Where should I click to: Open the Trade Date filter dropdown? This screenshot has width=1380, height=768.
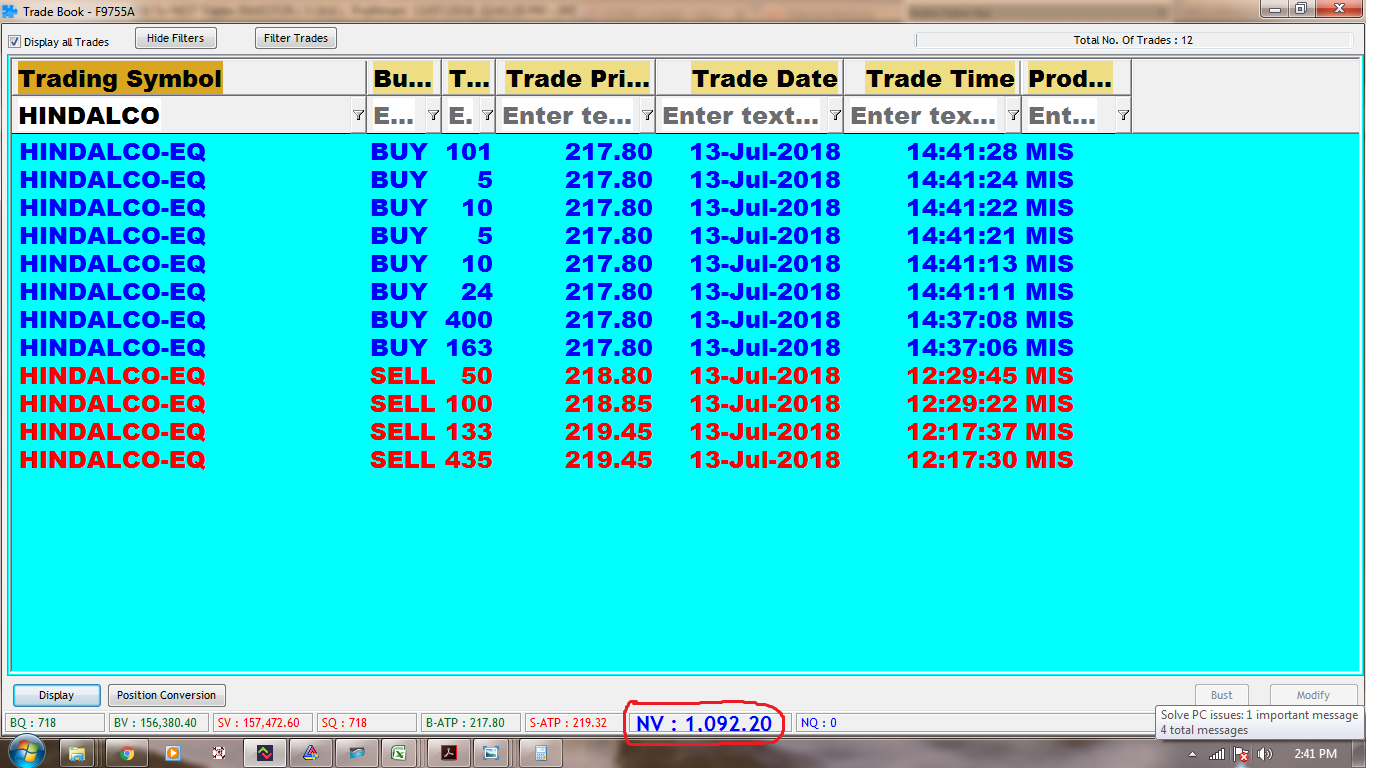coord(835,116)
